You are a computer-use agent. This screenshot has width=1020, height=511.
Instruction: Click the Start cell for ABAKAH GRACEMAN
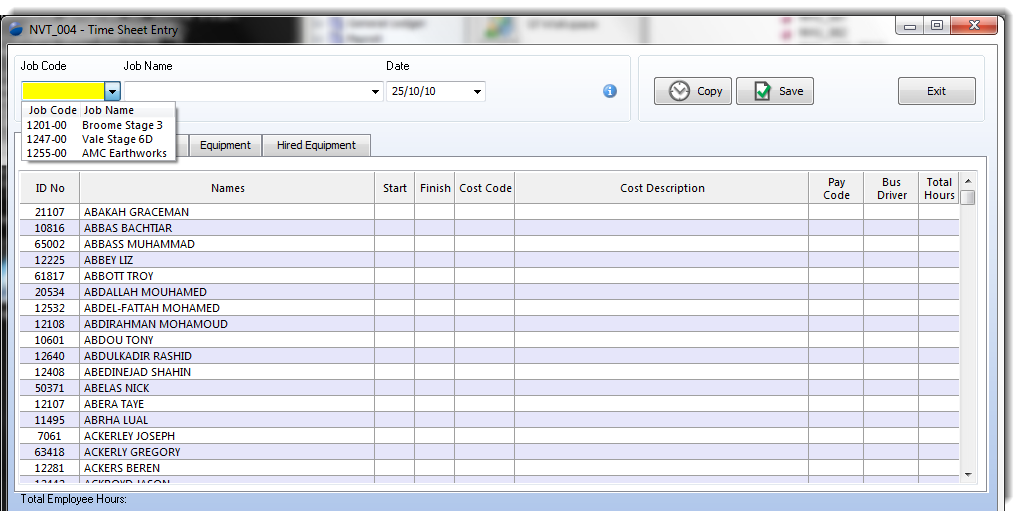pyautogui.click(x=395, y=212)
